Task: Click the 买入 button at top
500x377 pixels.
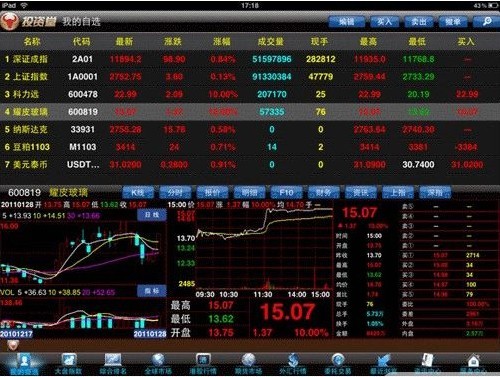Action: (x=384, y=22)
